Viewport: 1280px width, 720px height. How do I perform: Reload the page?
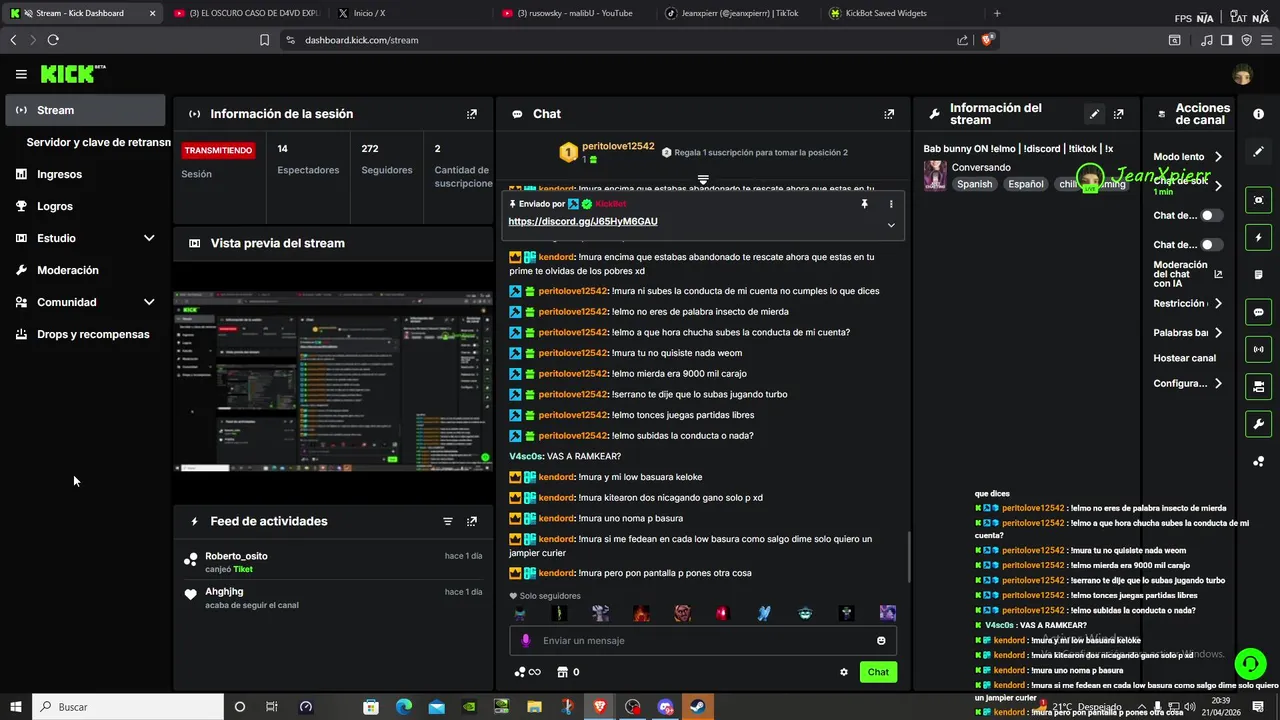(x=53, y=40)
